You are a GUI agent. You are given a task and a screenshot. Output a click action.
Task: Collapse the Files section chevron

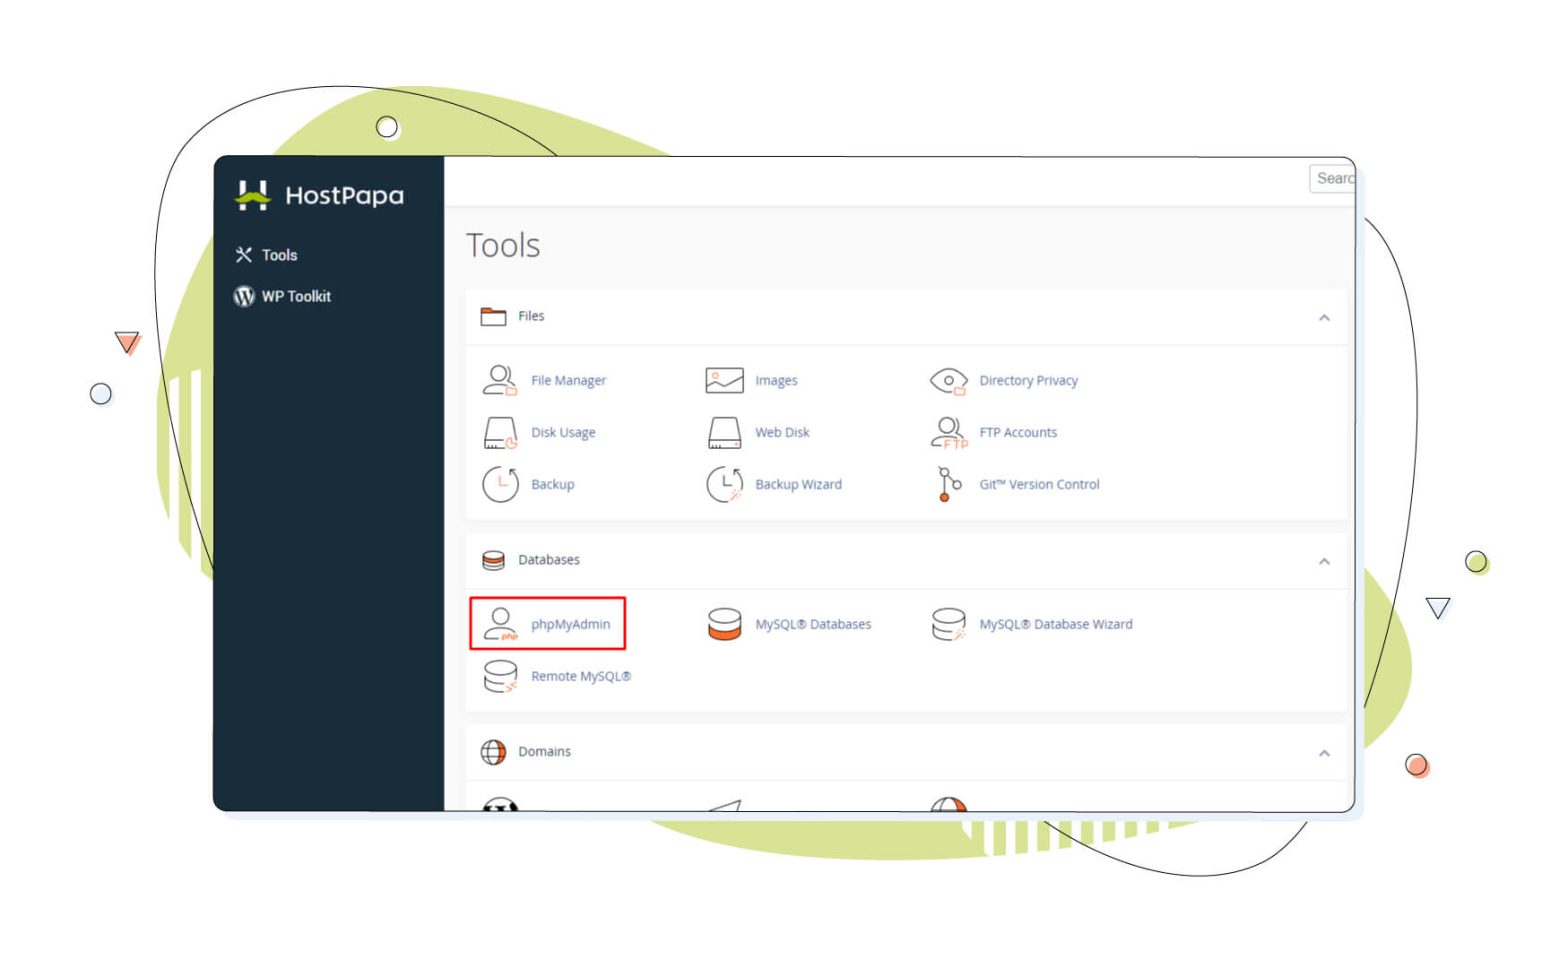pos(1324,318)
